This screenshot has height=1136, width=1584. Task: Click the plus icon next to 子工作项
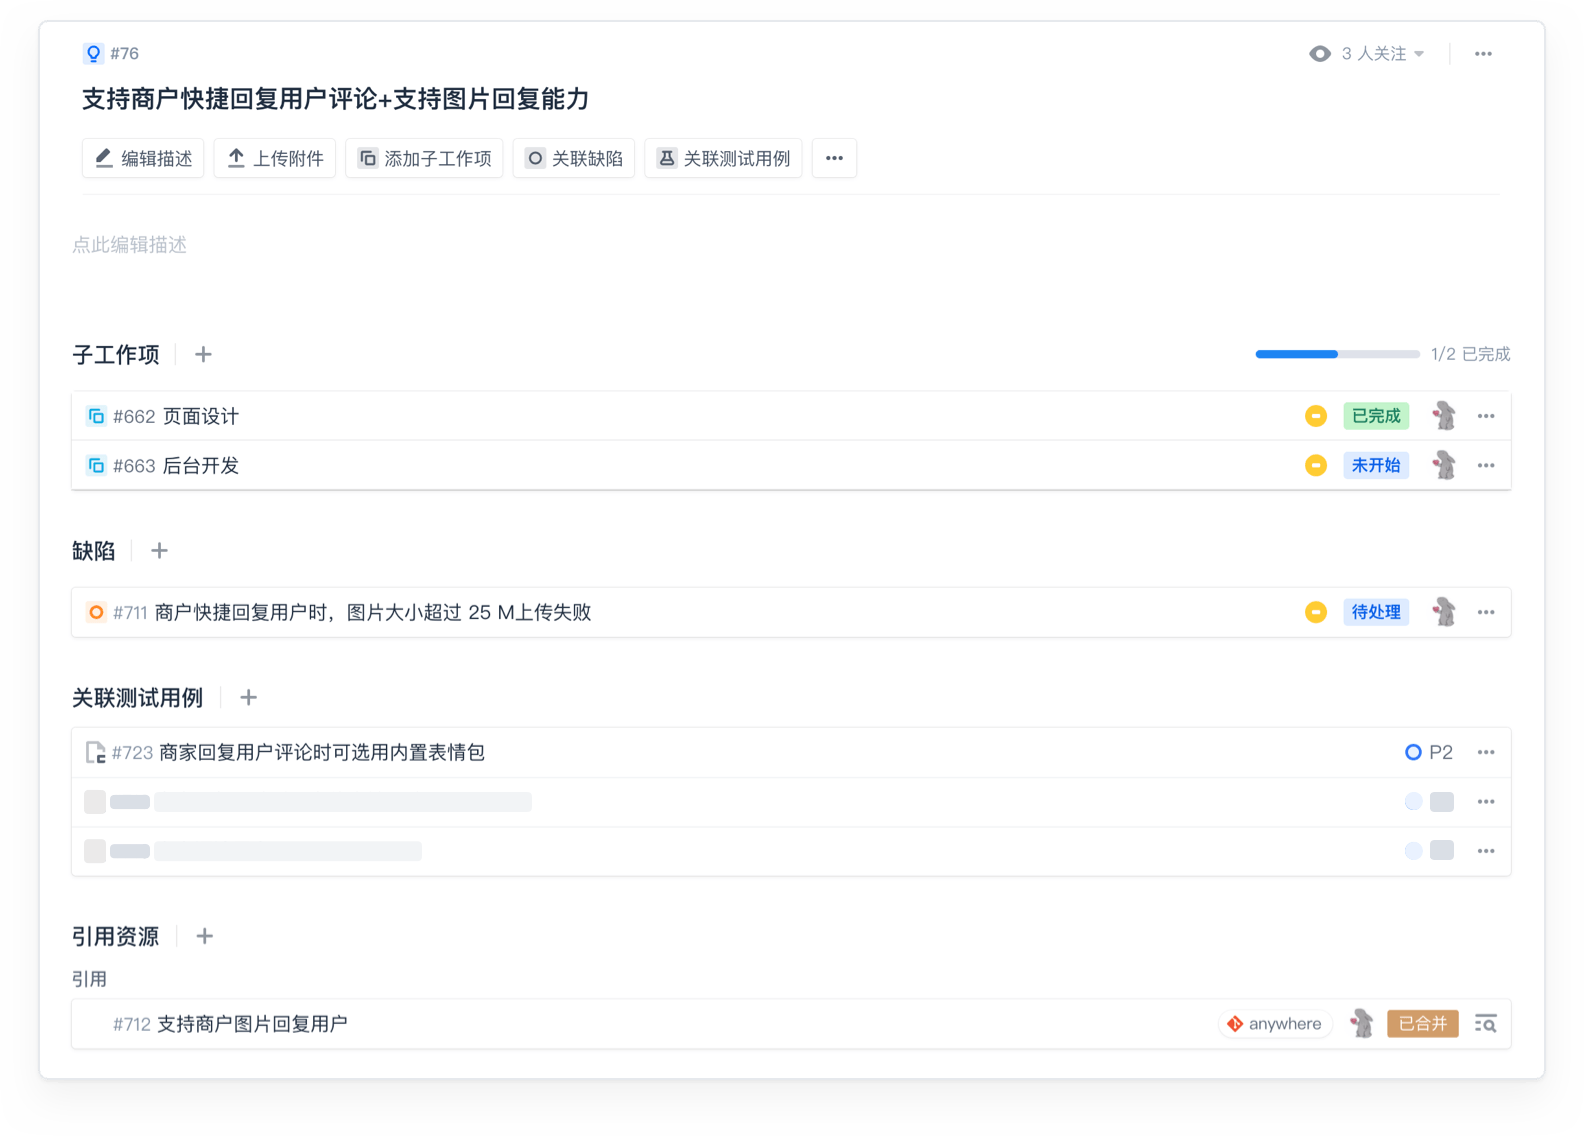[203, 355]
